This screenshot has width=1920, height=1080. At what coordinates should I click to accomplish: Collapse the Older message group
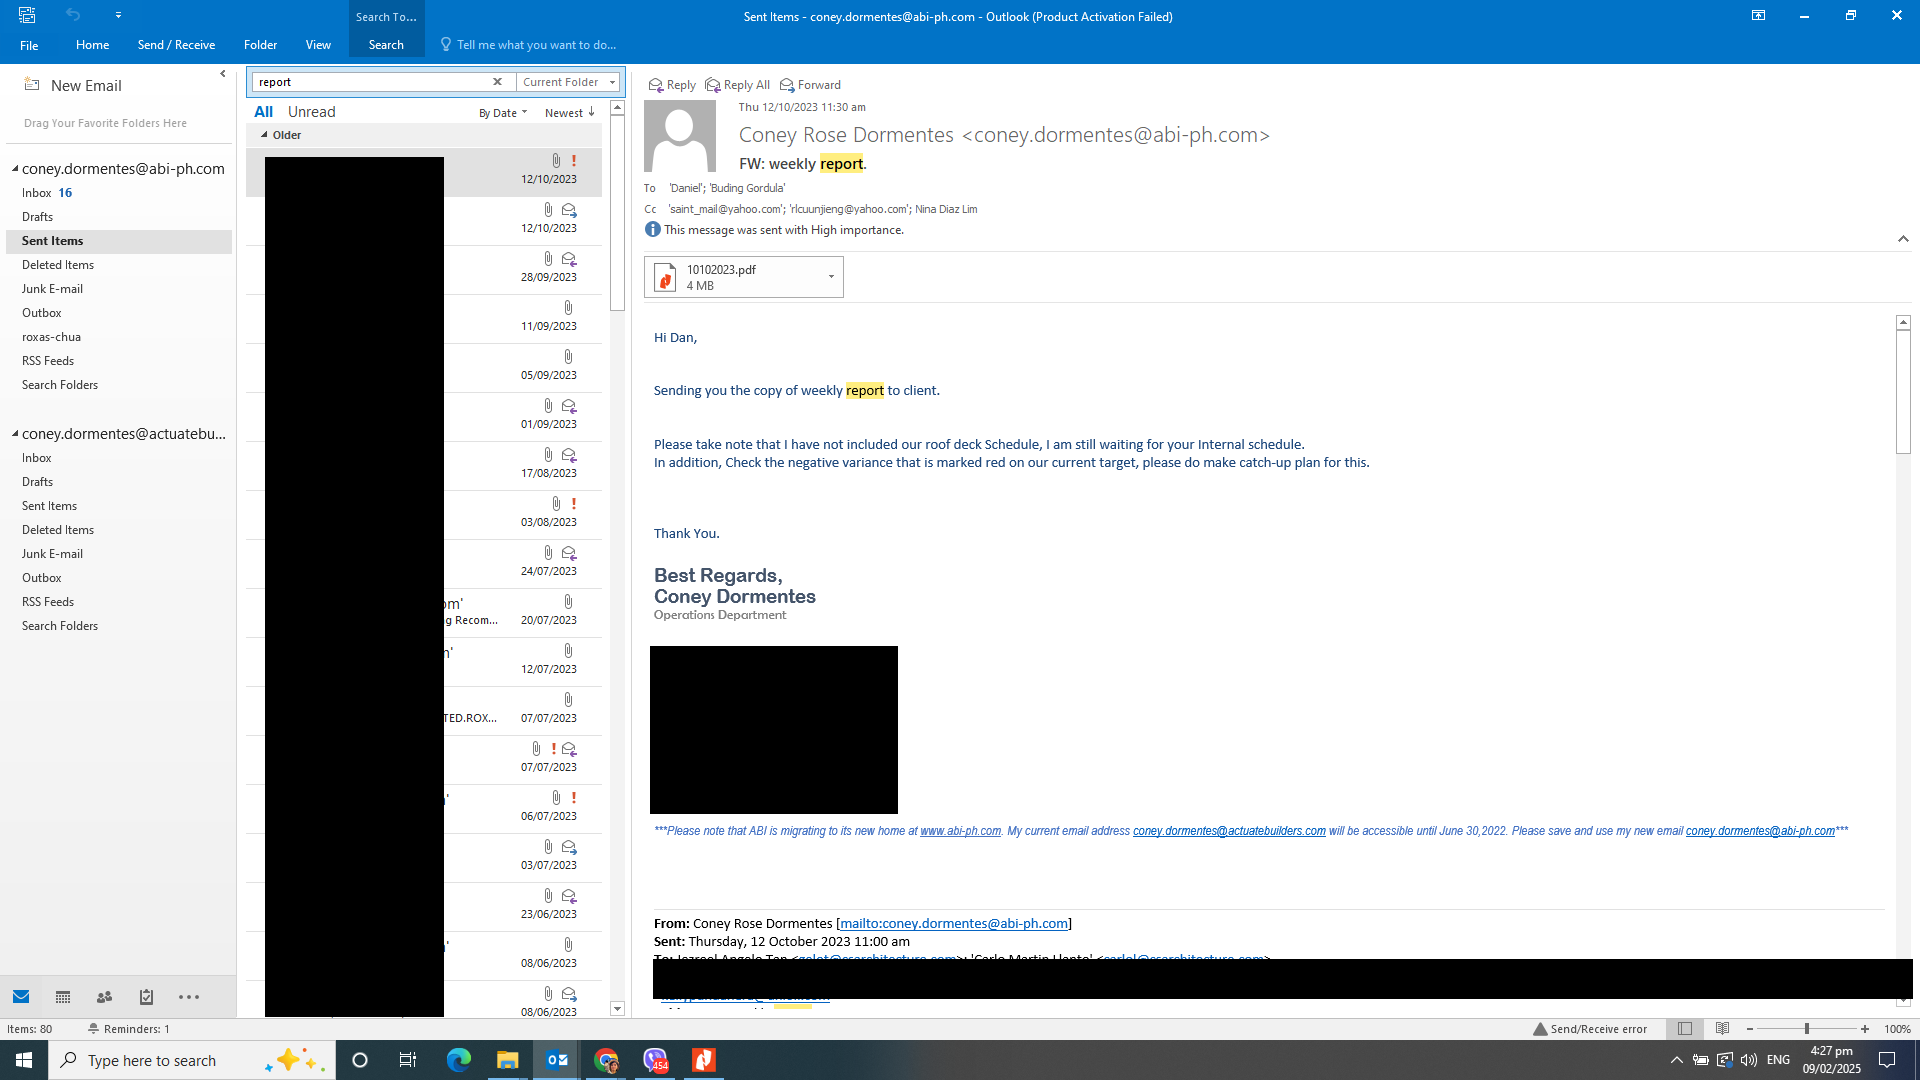tap(264, 135)
